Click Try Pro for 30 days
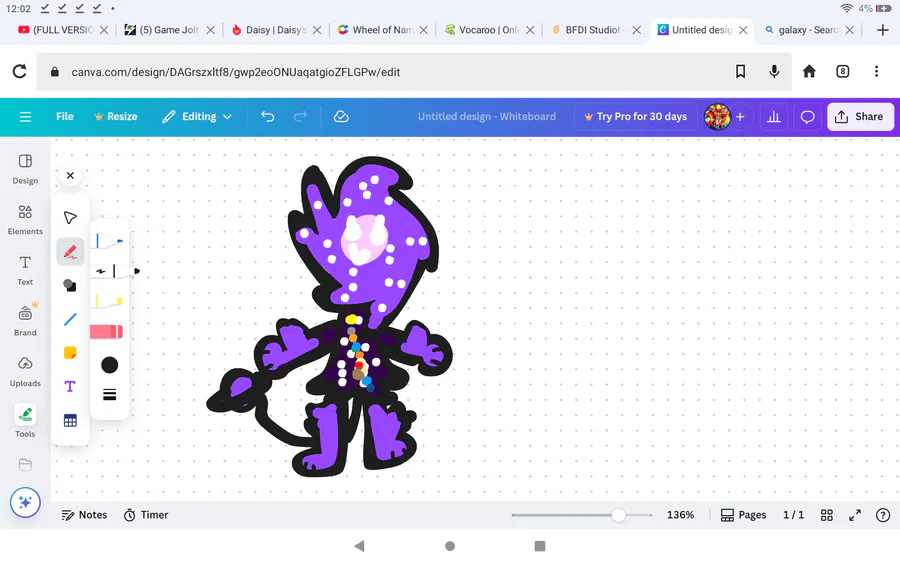 point(636,117)
